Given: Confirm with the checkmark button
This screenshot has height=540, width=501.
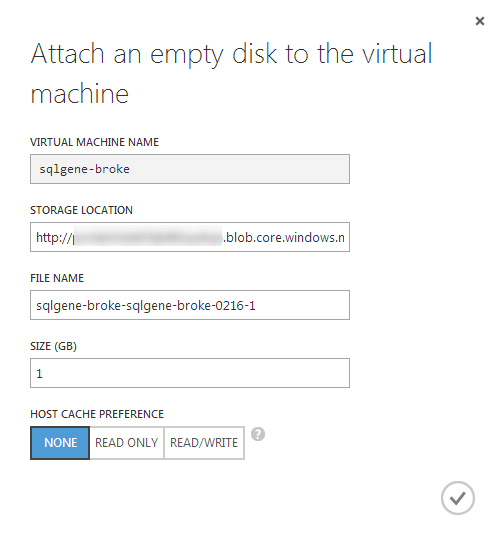Looking at the screenshot, I should point(458,498).
